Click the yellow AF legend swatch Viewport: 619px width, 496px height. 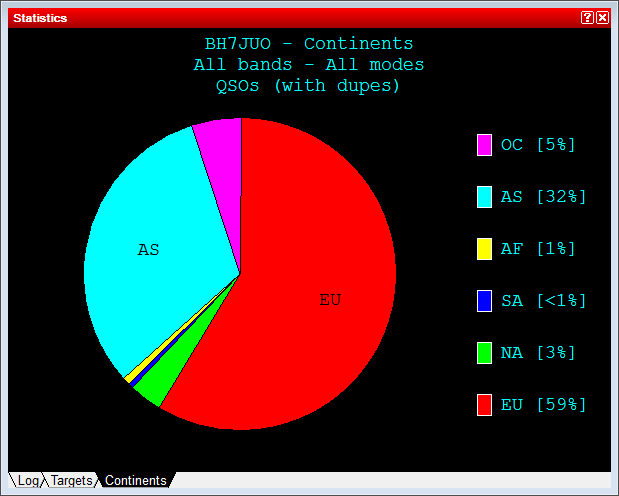click(484, 249)
